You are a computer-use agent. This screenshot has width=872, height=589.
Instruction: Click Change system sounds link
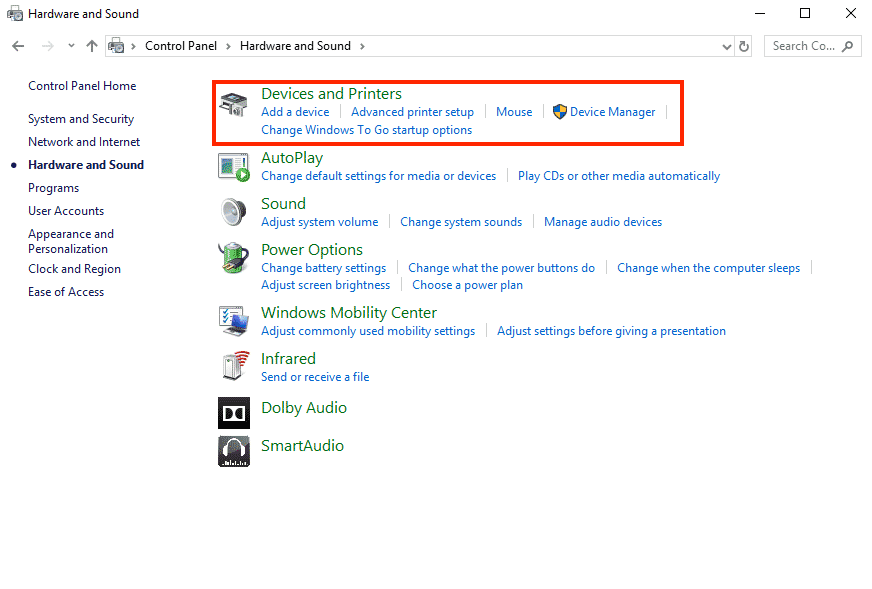[461, 222]
